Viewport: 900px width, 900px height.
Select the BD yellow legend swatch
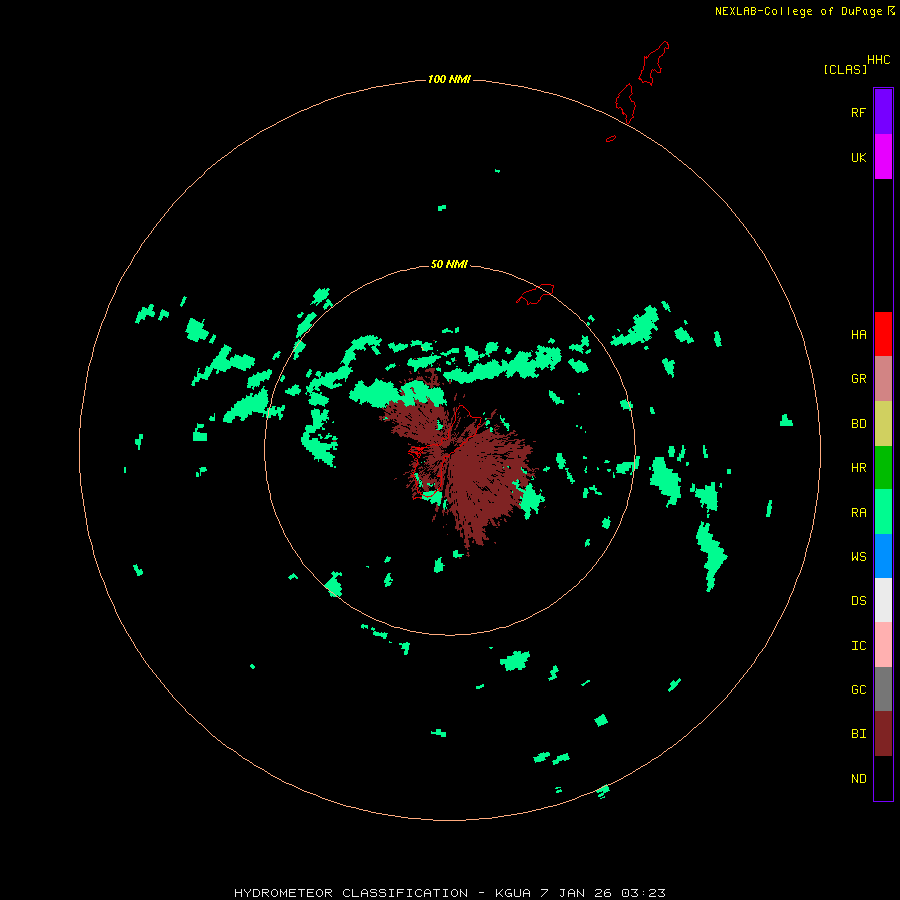click(x=883, y=424)
